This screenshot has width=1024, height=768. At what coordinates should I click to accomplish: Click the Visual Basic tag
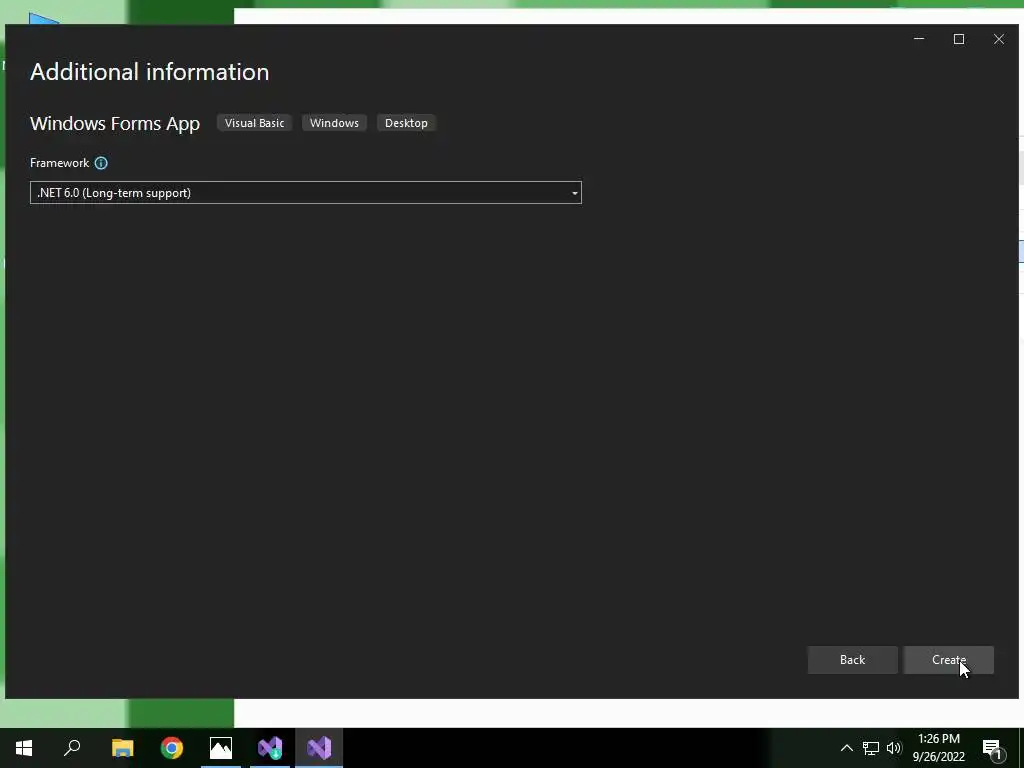pyautogui.click(x=255, y=123)
